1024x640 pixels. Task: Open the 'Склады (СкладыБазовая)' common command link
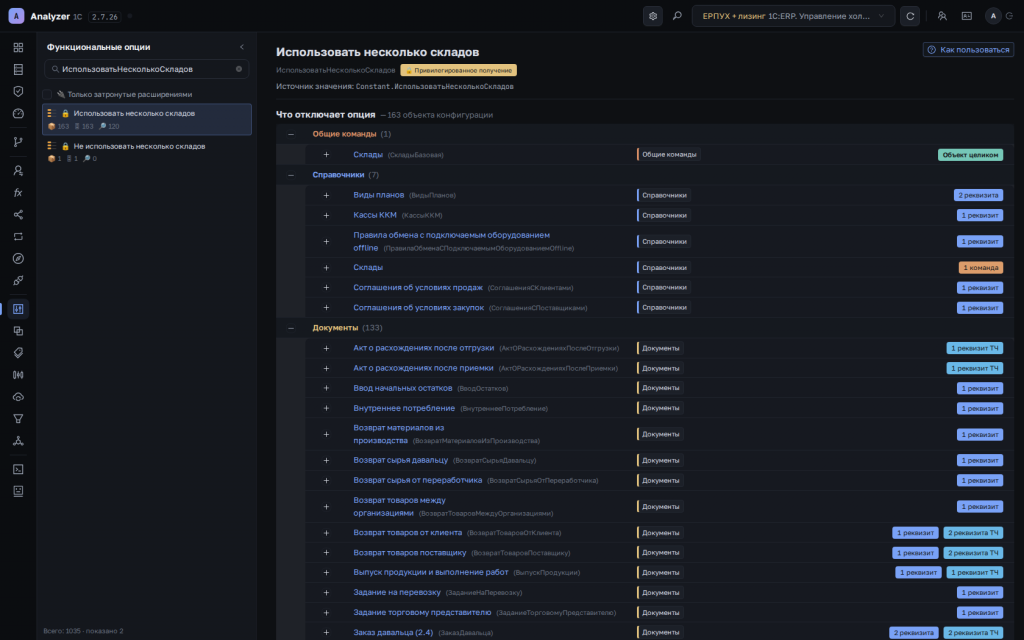368,155
